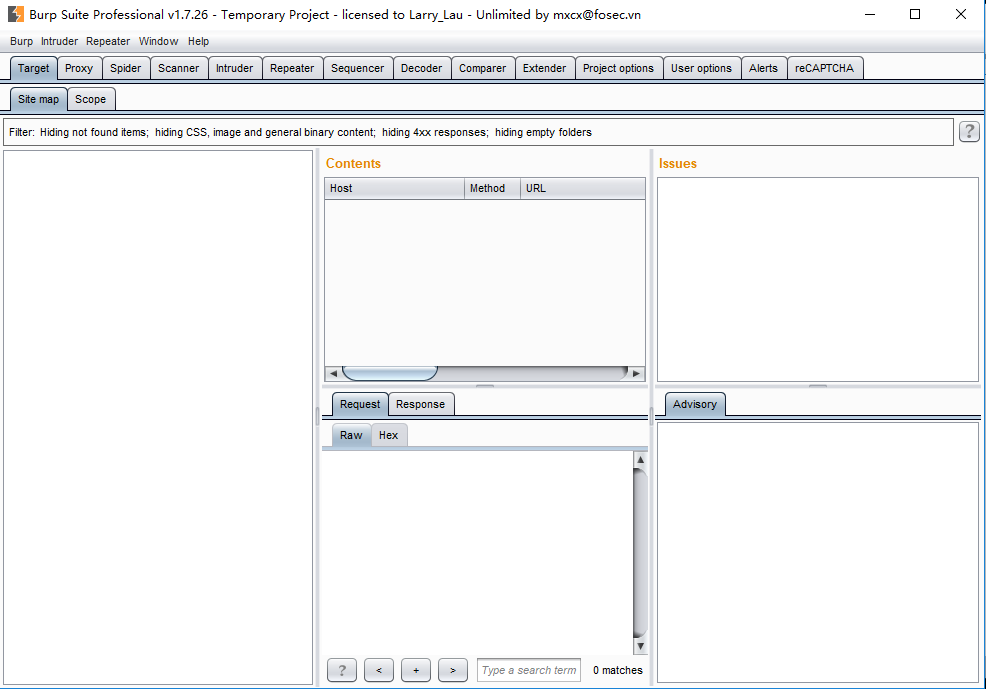The image size is (986, 689).
Task: Click the Contents scrollbar right arrow
Action: pyautogui.click(x=636, y=373)
